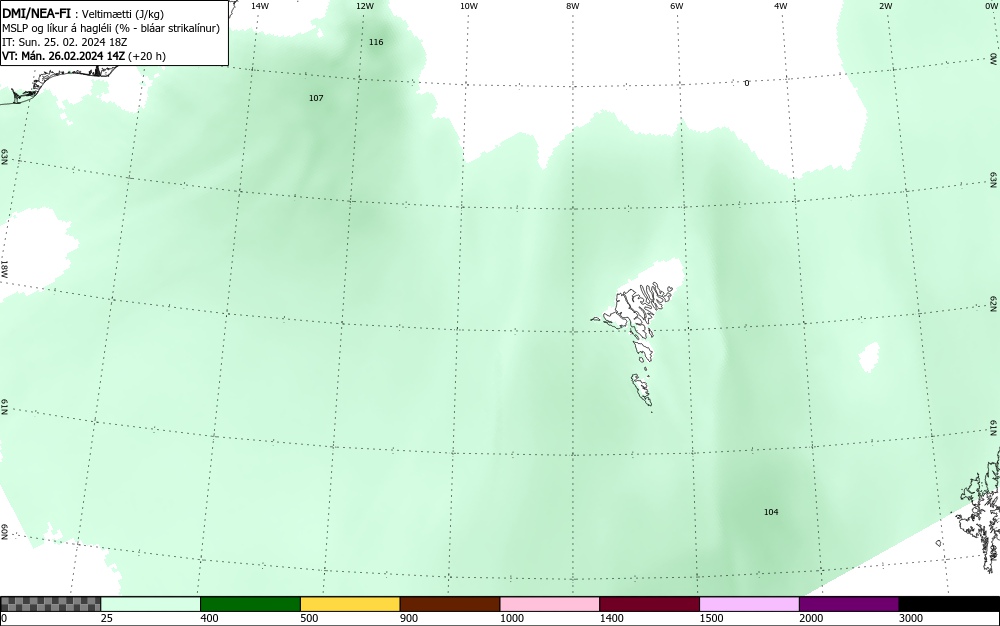The width and height of the screenshot is (1000, 626).
Task: Click the 10W longitude label
Action: point(469,6)
